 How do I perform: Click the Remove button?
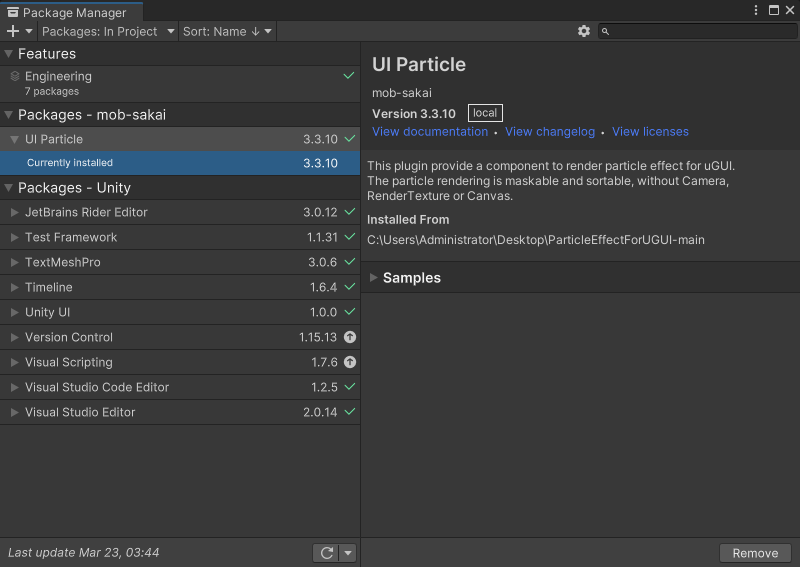tap(755, 553)
